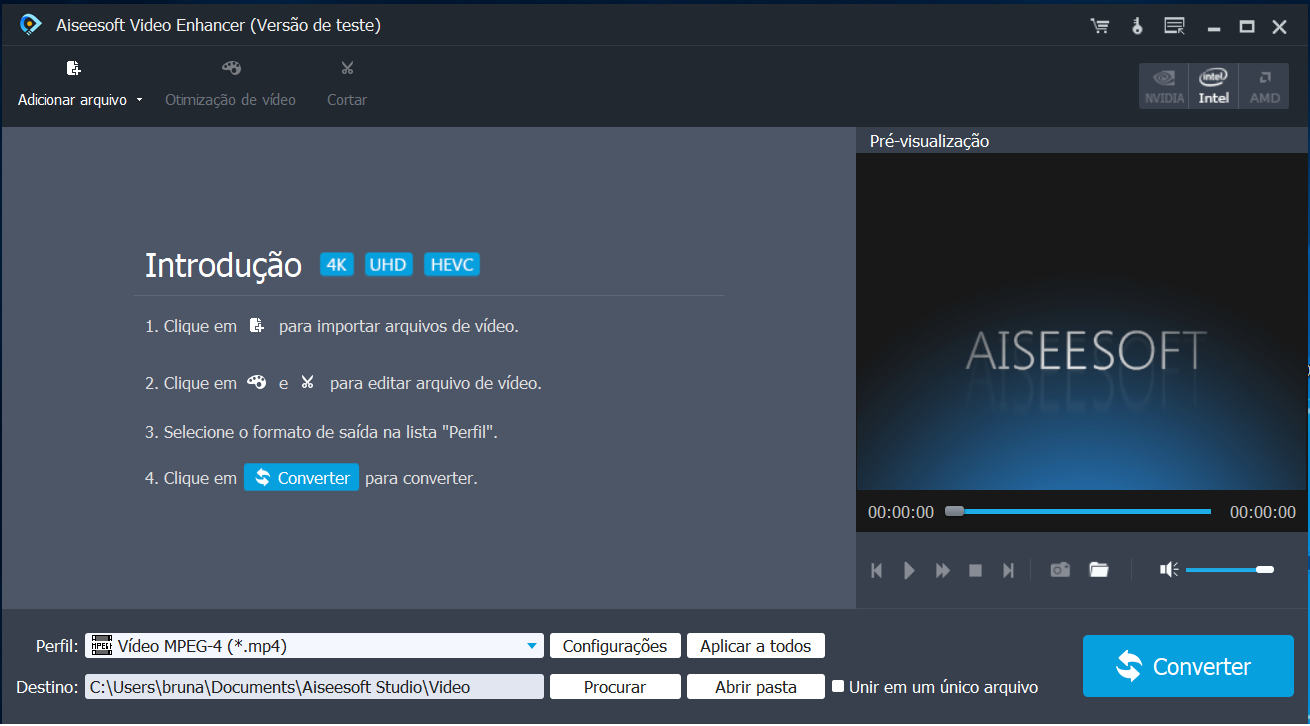Click the Destino path input field

(314, 687)
